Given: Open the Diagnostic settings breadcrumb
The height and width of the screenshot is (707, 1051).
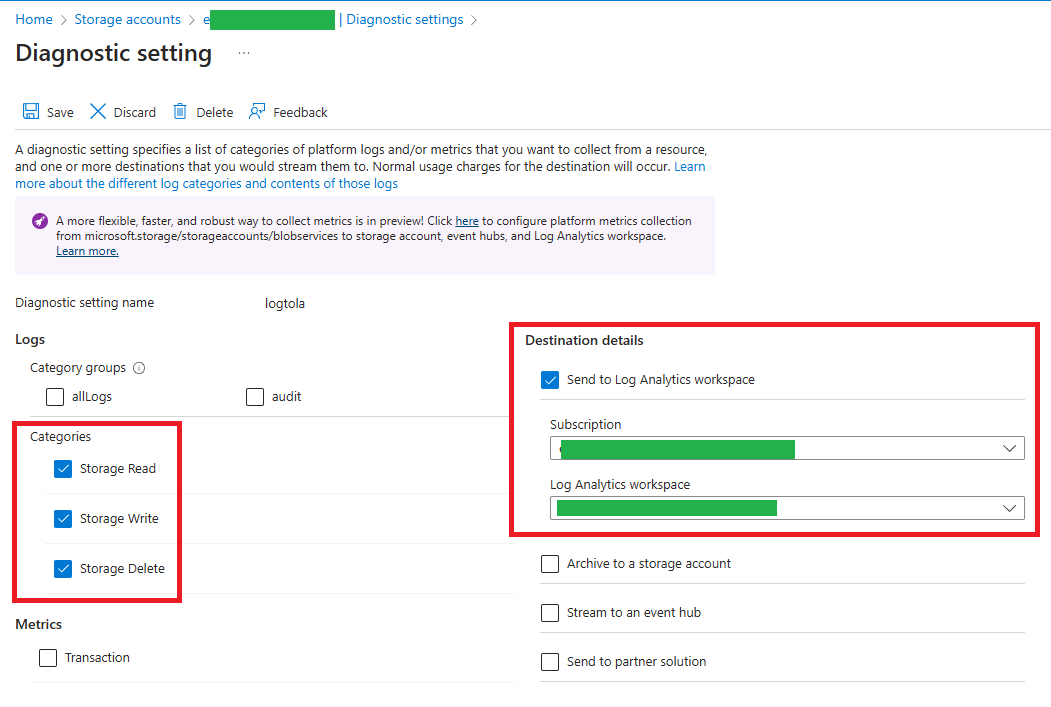Looking at the screenshot, I should tap(404, 20).
